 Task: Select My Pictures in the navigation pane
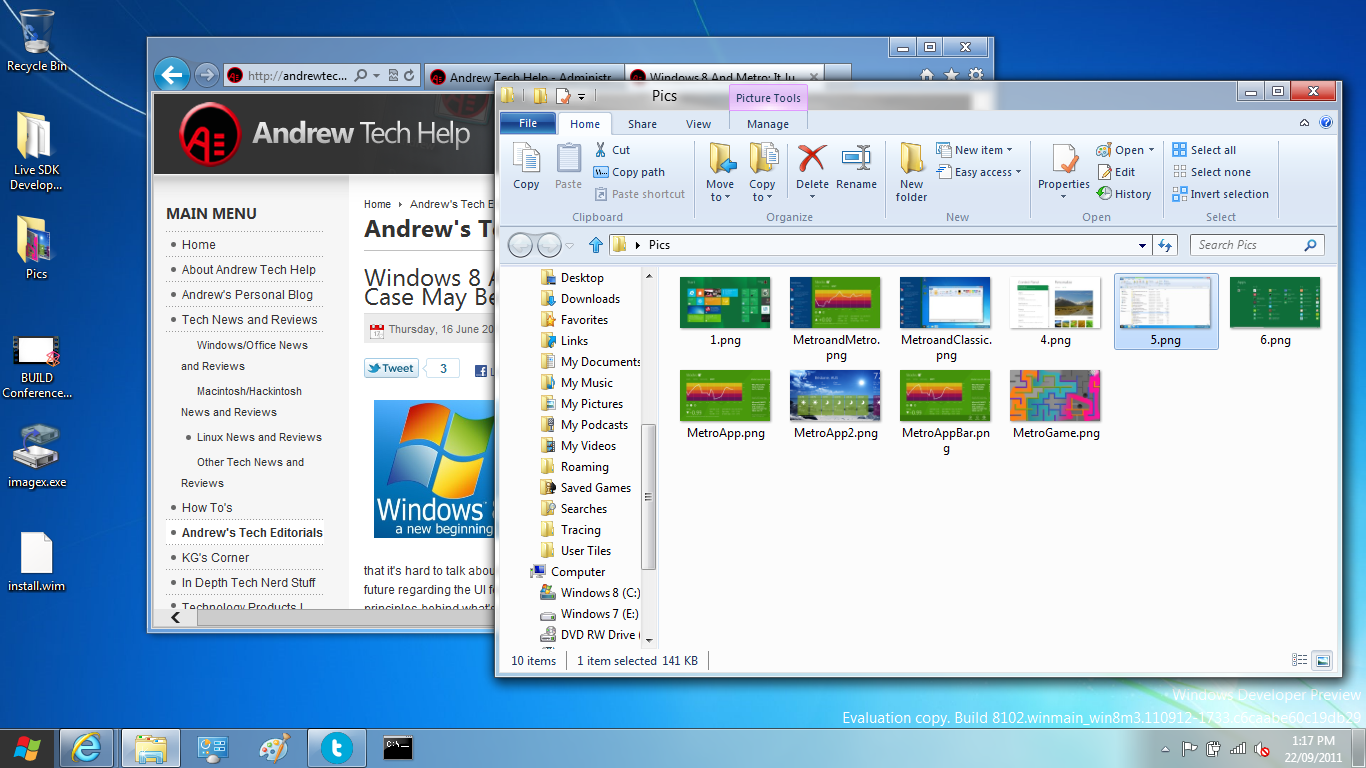click(591, 404)
